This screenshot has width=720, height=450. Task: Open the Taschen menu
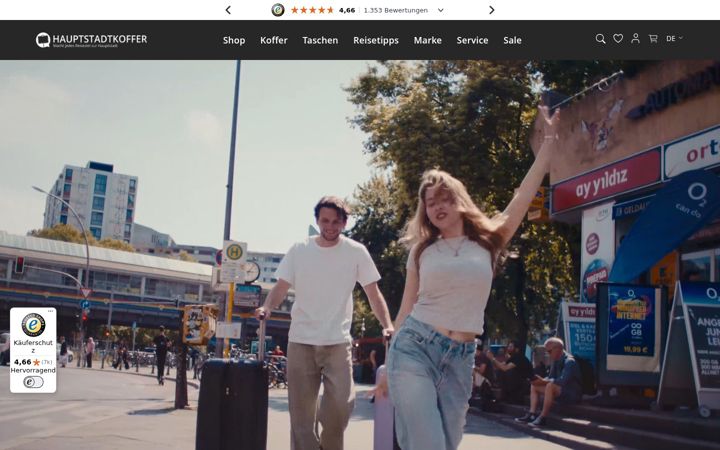pos(320,40)
